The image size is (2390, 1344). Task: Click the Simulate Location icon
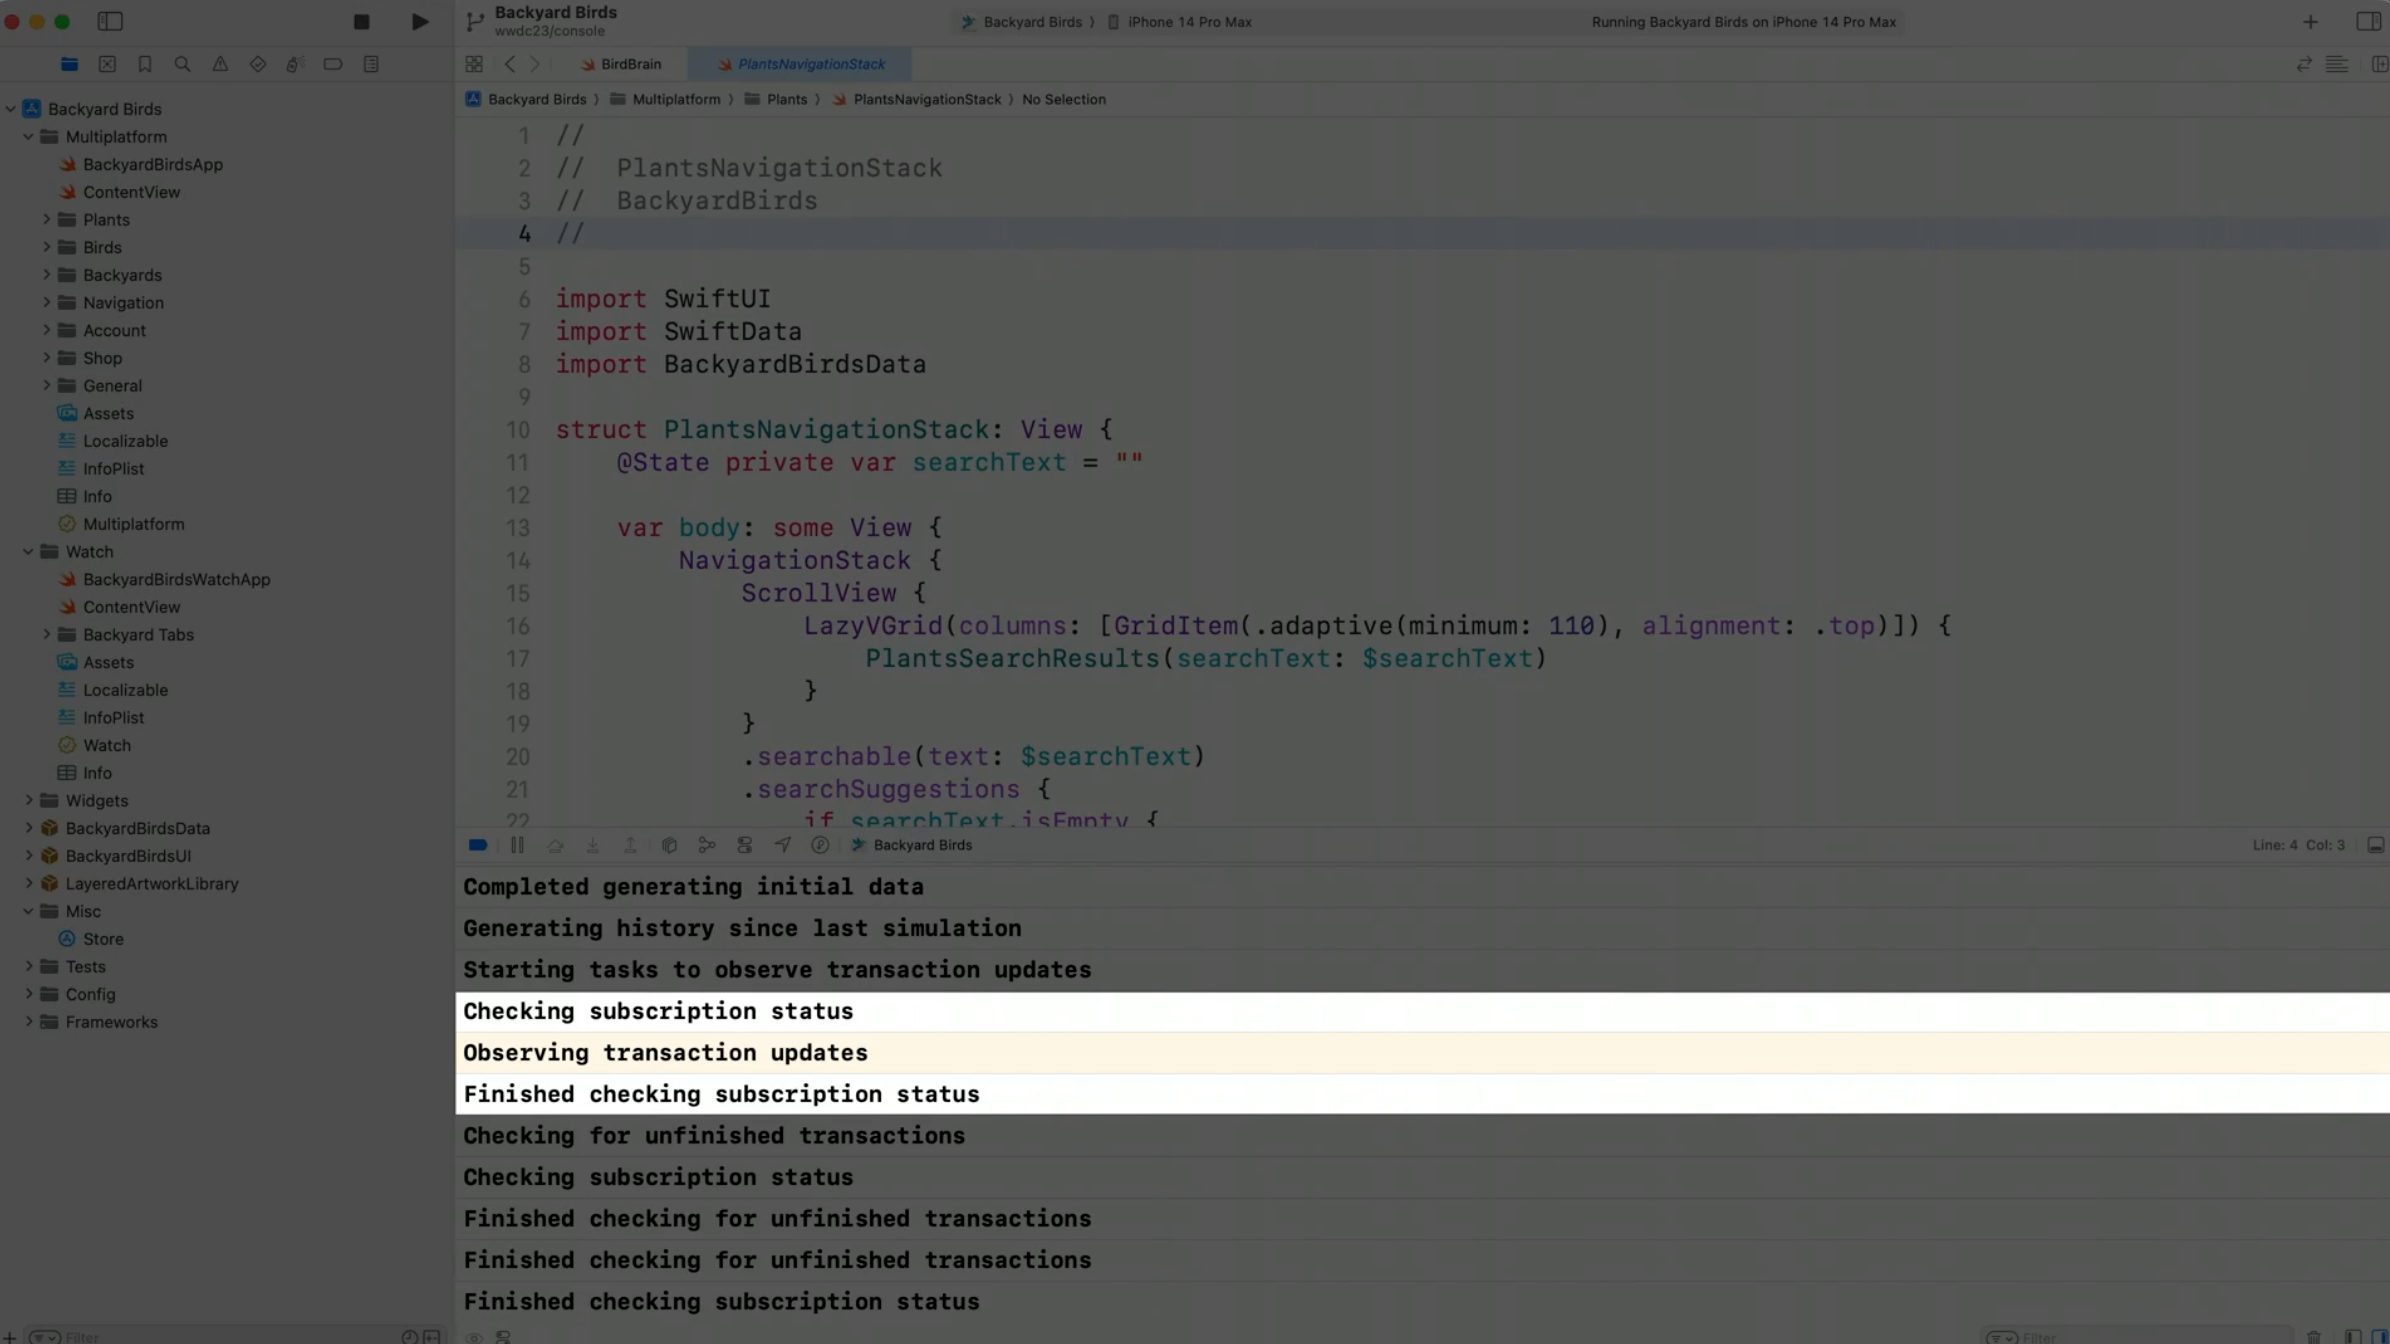point(783,845)
